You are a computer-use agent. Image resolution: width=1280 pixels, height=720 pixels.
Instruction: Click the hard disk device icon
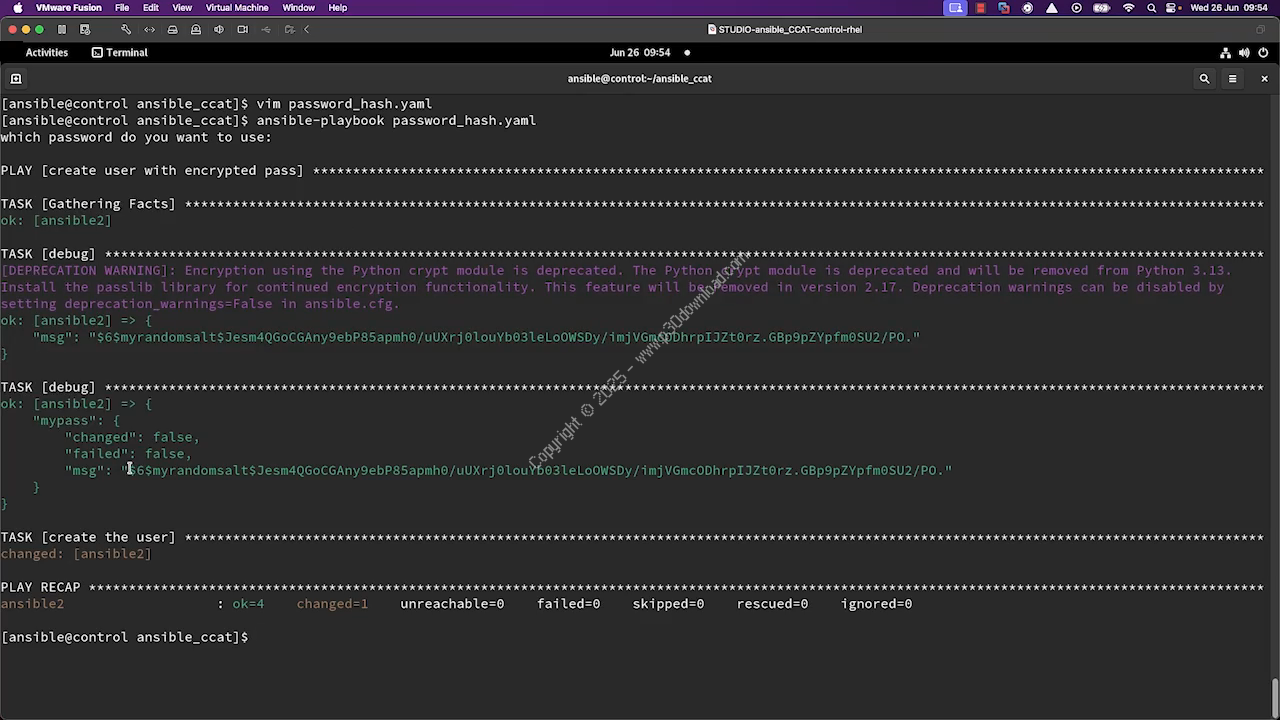[x=172, y=29]
